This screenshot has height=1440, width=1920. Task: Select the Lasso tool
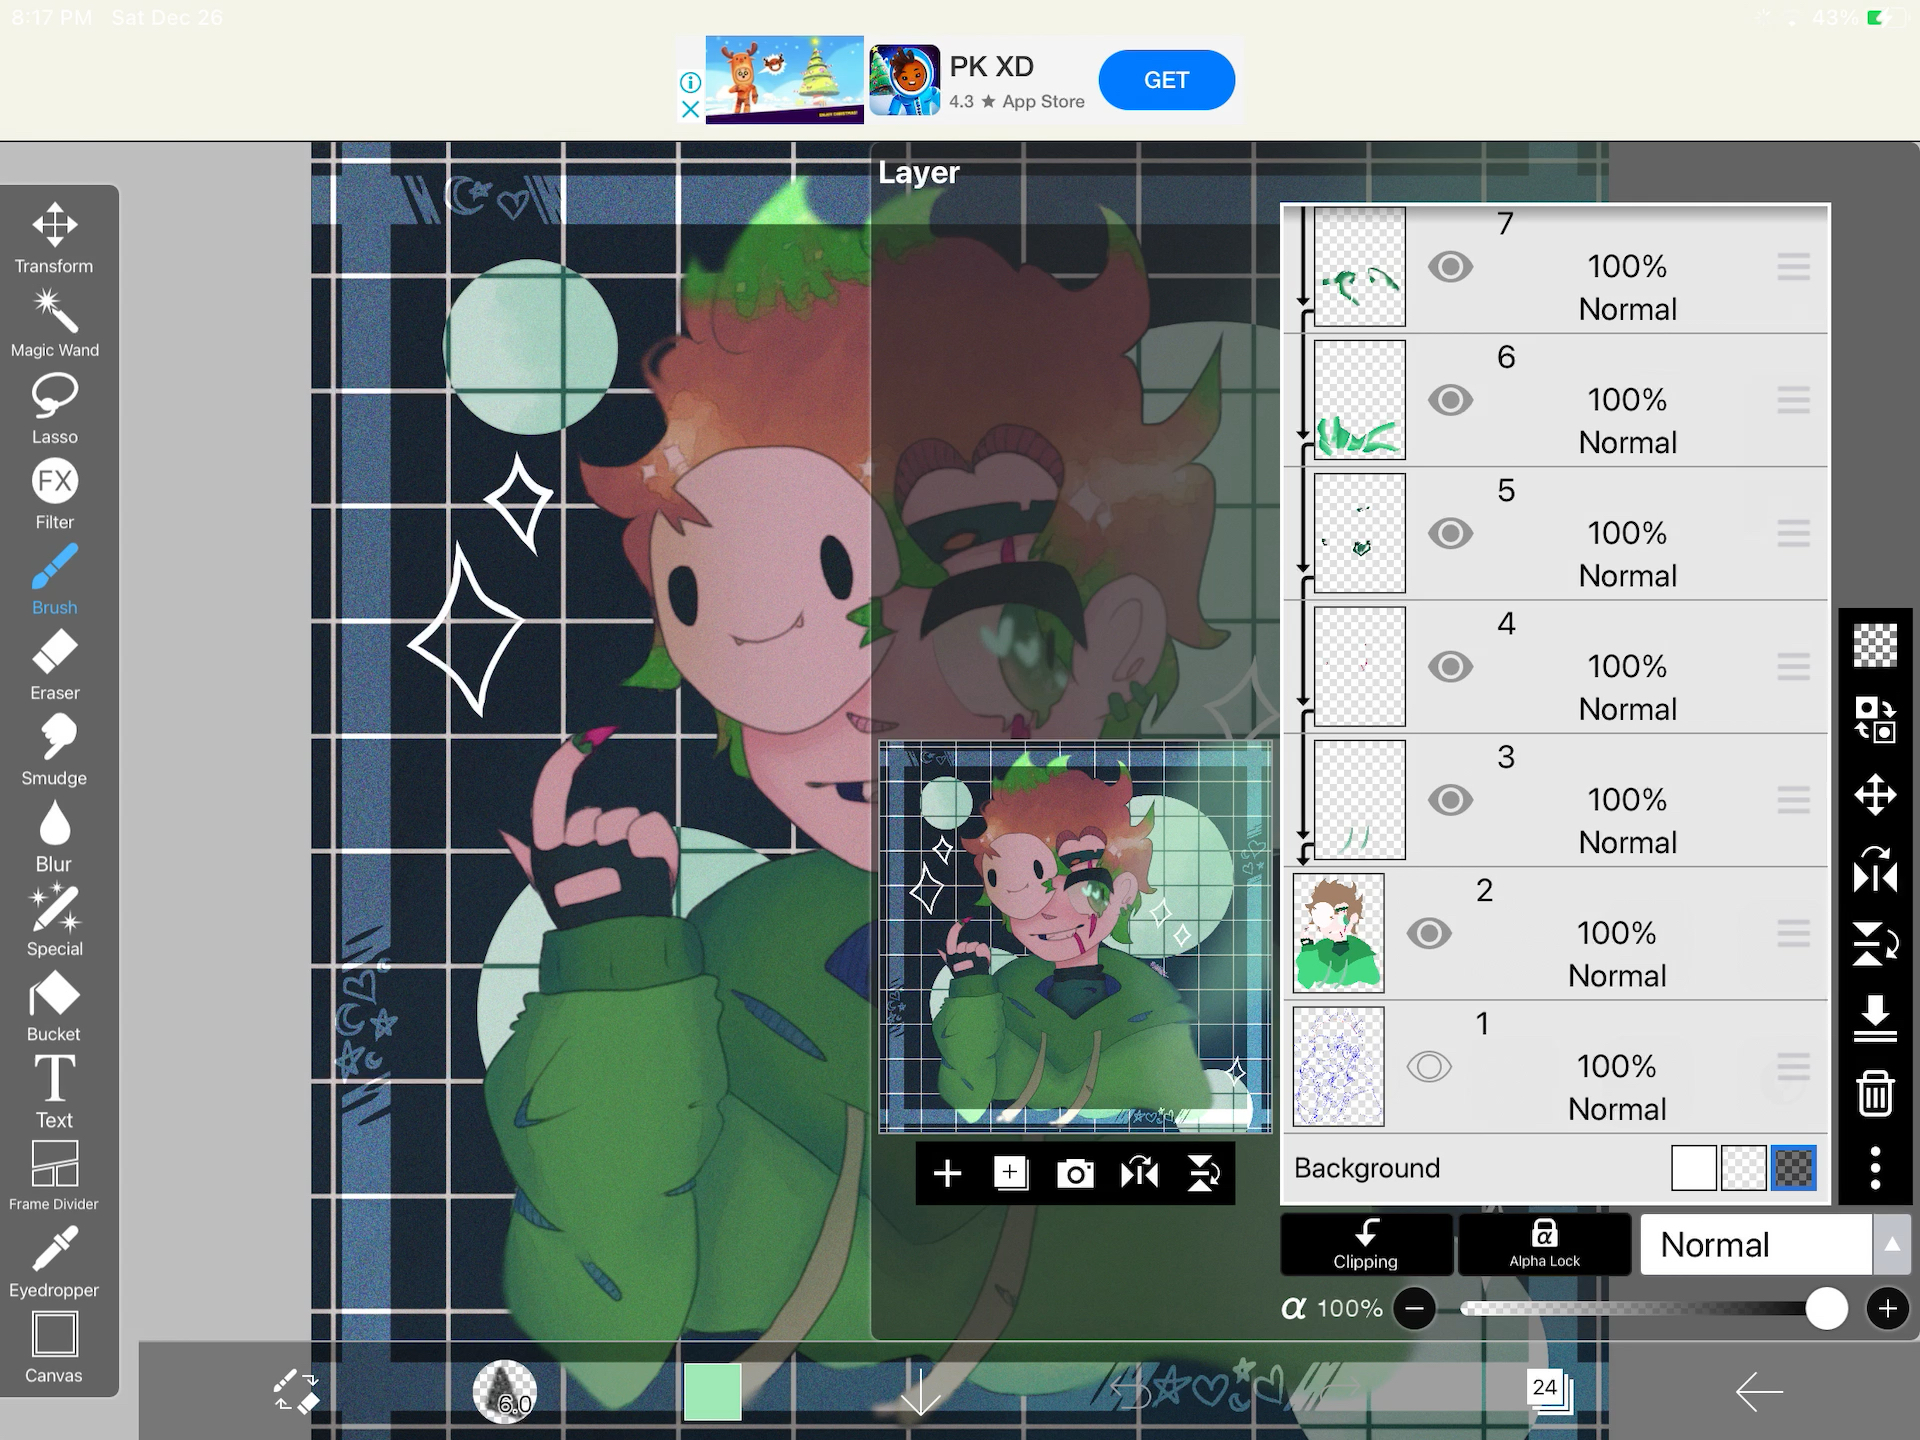54,409
